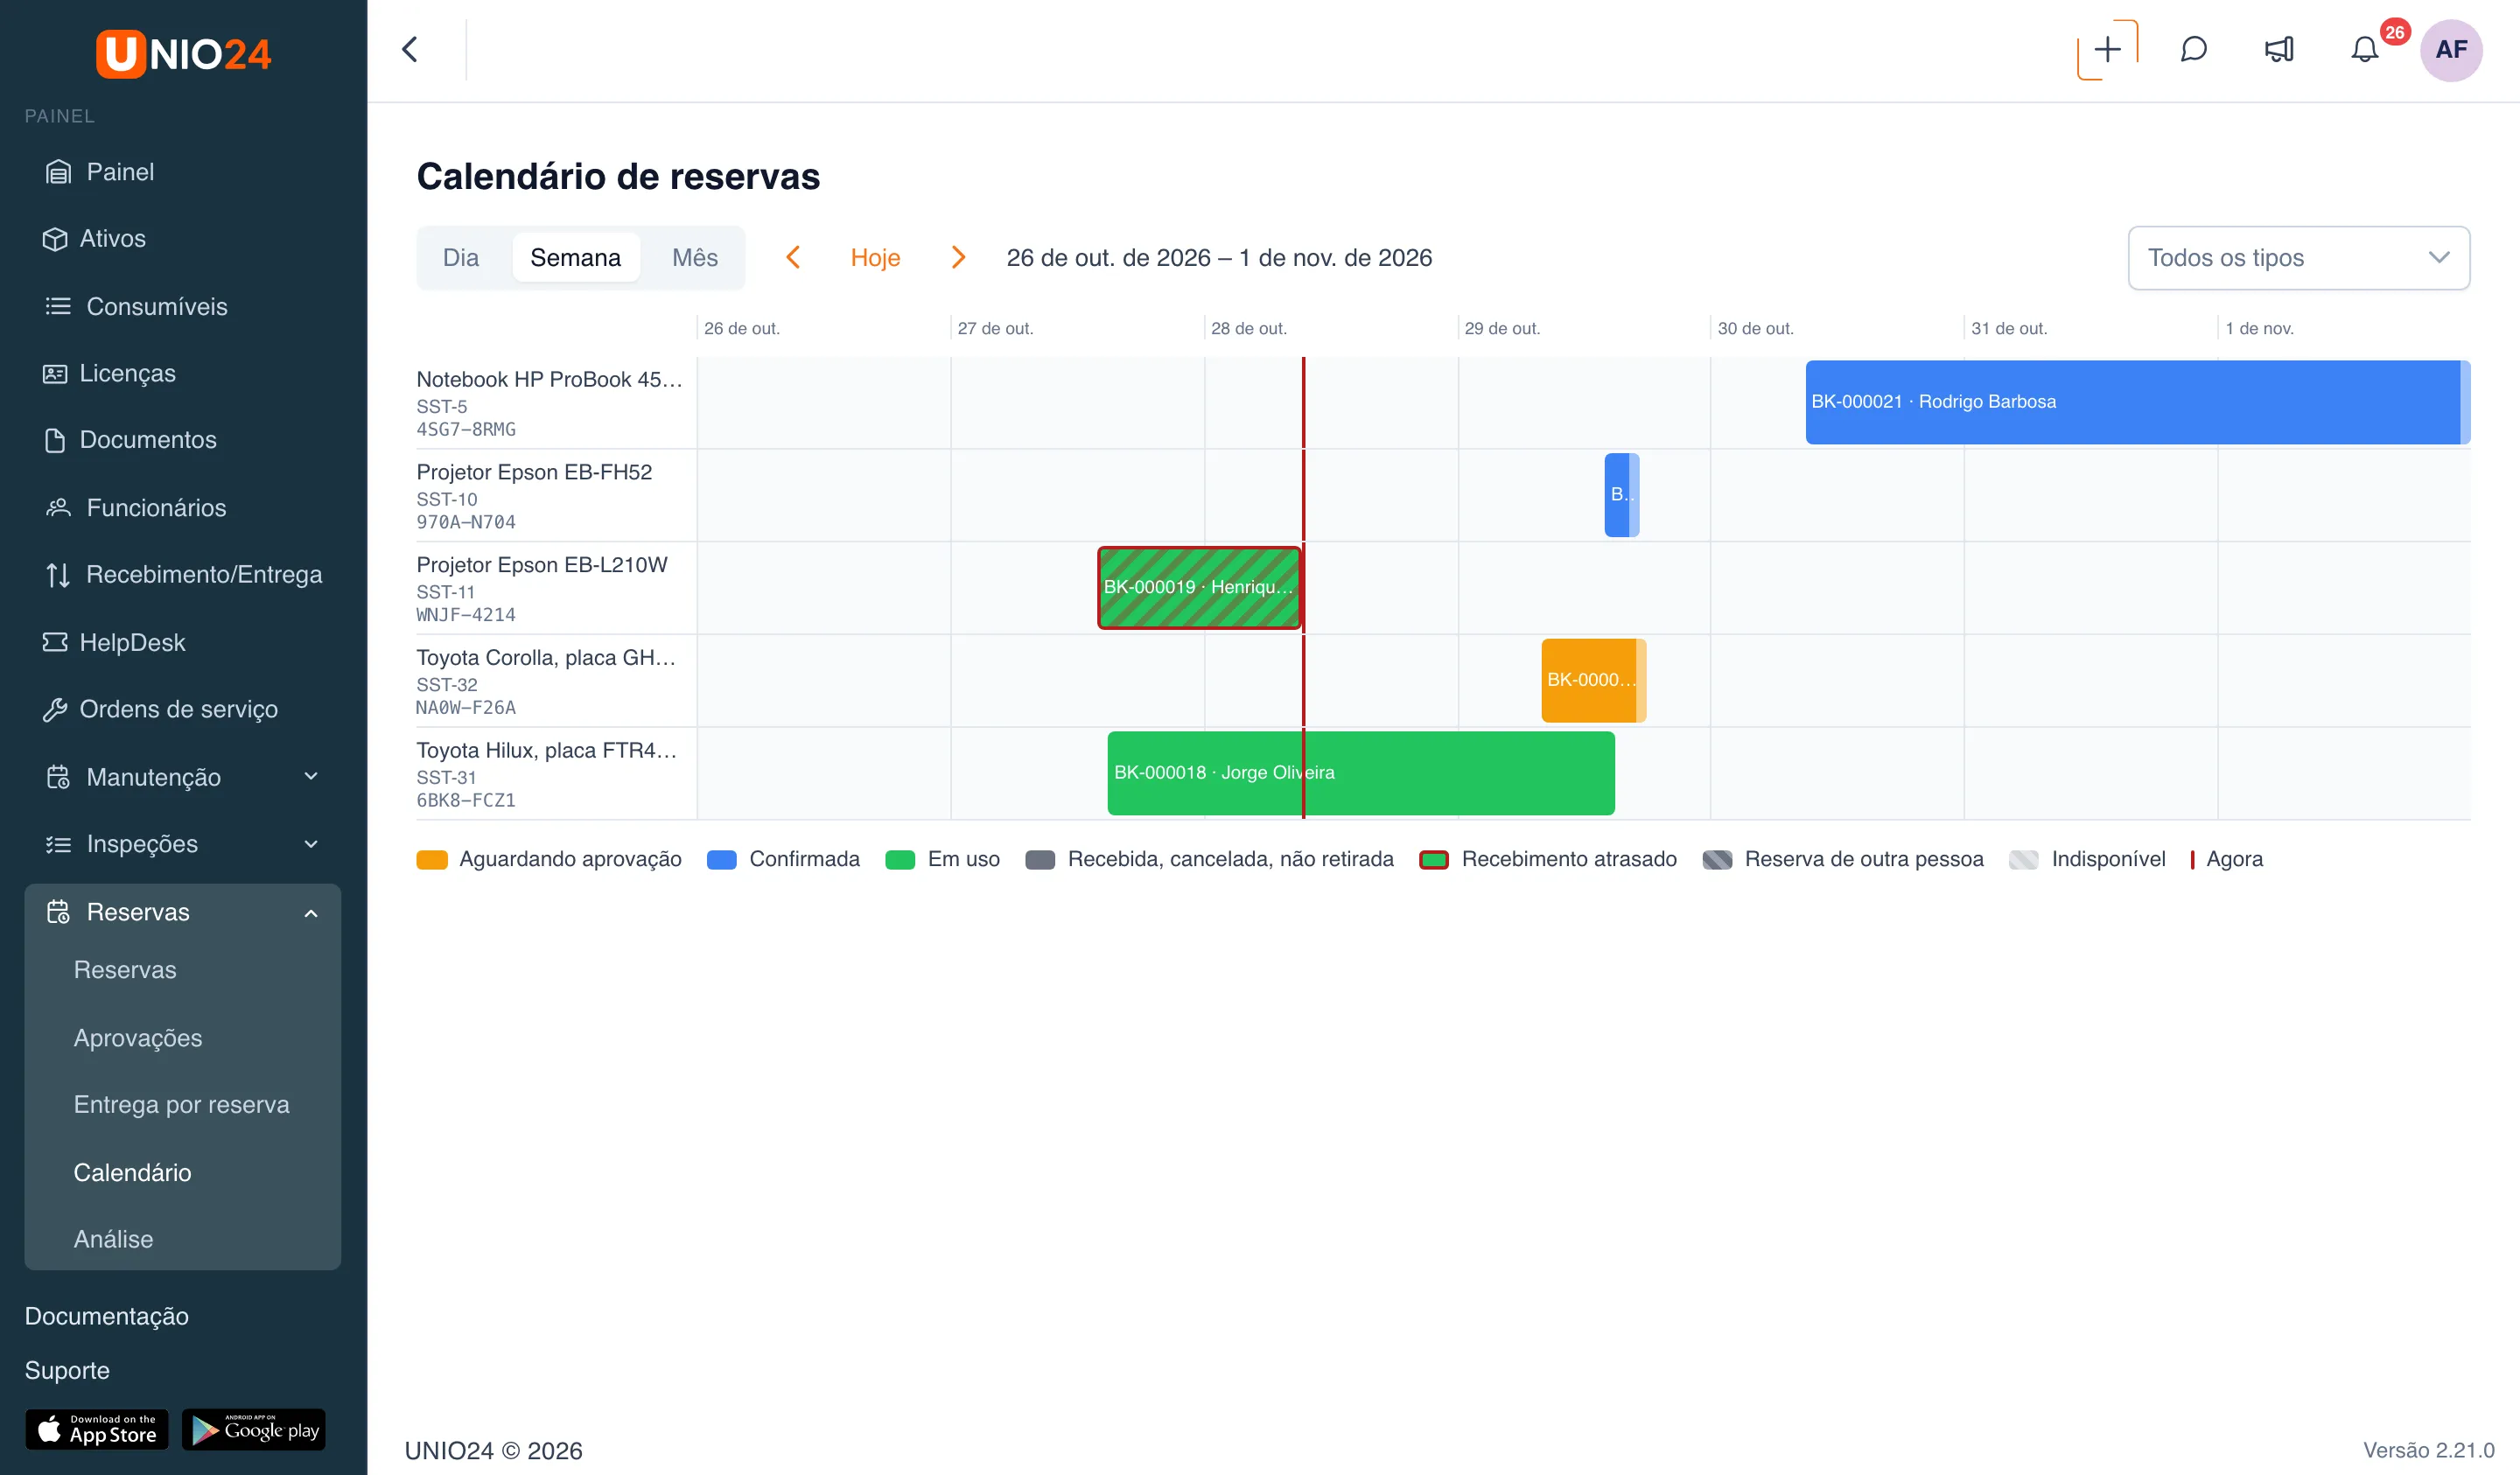Switch to Dia view
This screenshot has height=1475, width=2520.
(461, 258)
